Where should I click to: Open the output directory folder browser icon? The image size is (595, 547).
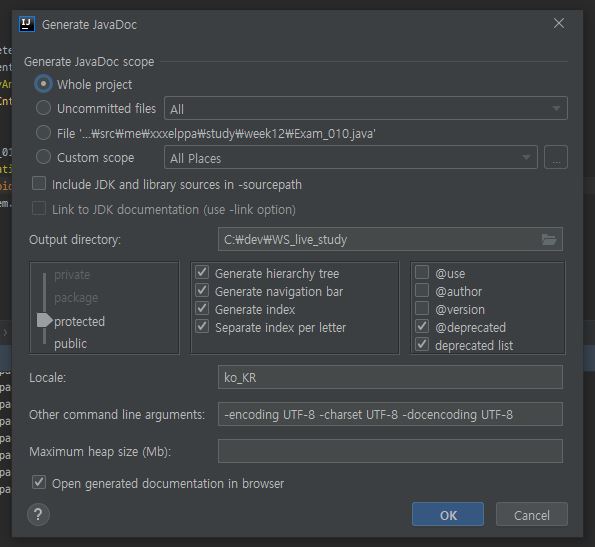coord(549,240)
